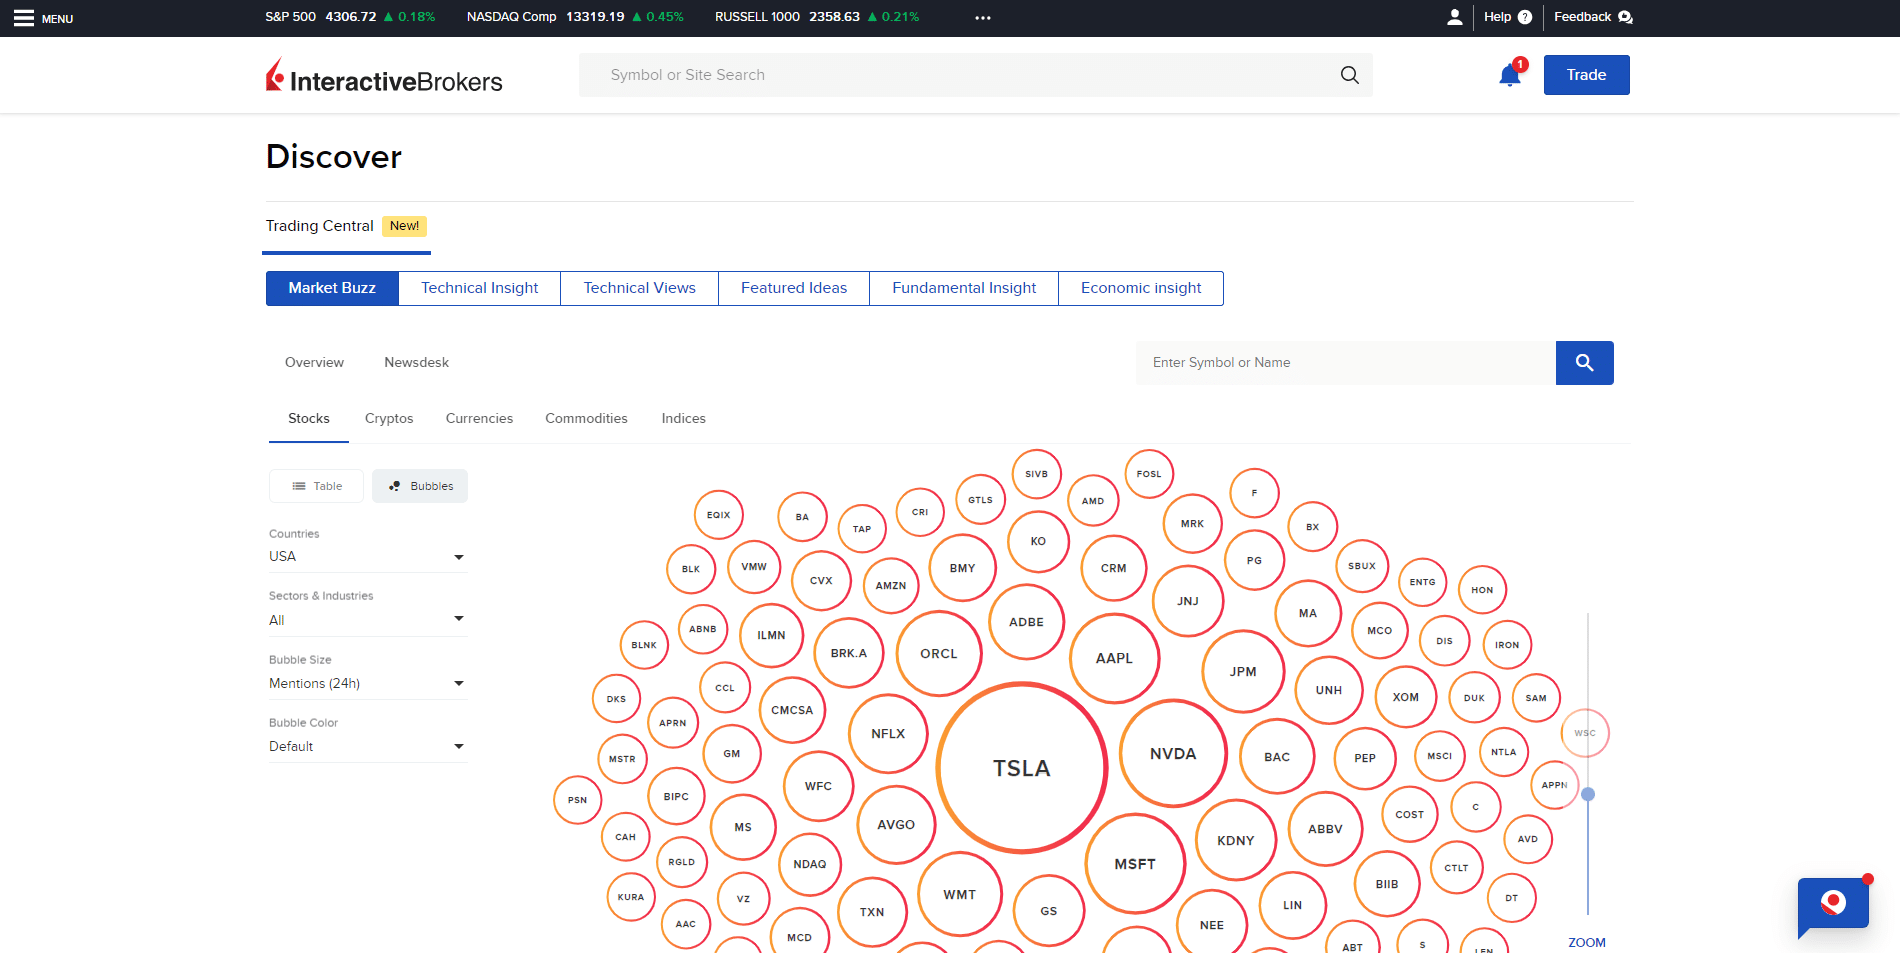
Task: Open the Sectors & Industries dropdown
Action: click(367, 620)
